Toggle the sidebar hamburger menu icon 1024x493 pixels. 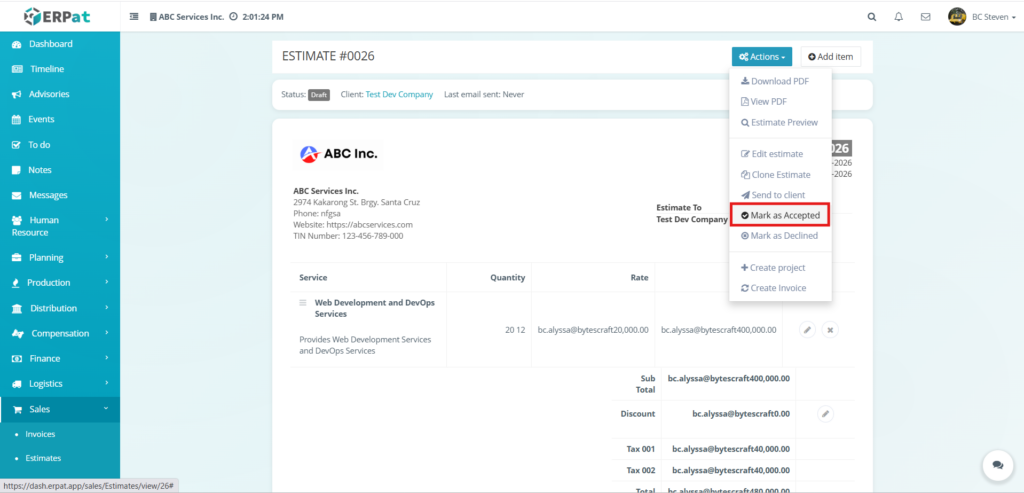[135, 17]
